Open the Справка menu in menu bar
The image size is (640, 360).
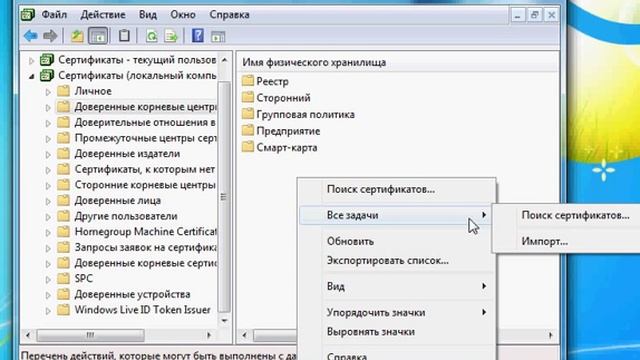coord(229,15)
